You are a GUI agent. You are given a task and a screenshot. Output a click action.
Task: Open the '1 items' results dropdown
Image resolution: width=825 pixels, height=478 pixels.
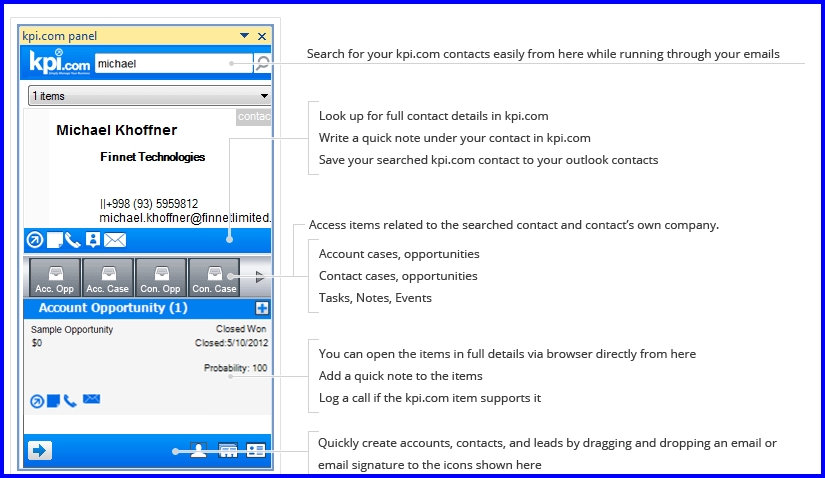click(x=149, y=96)
